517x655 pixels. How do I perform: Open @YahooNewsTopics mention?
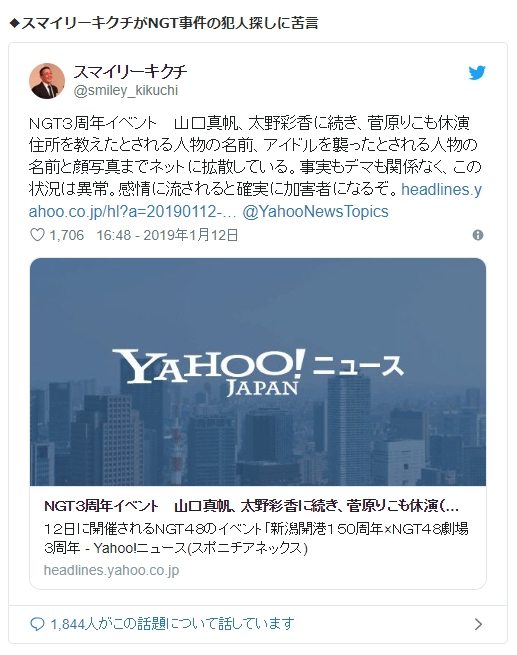coord(315,212)
